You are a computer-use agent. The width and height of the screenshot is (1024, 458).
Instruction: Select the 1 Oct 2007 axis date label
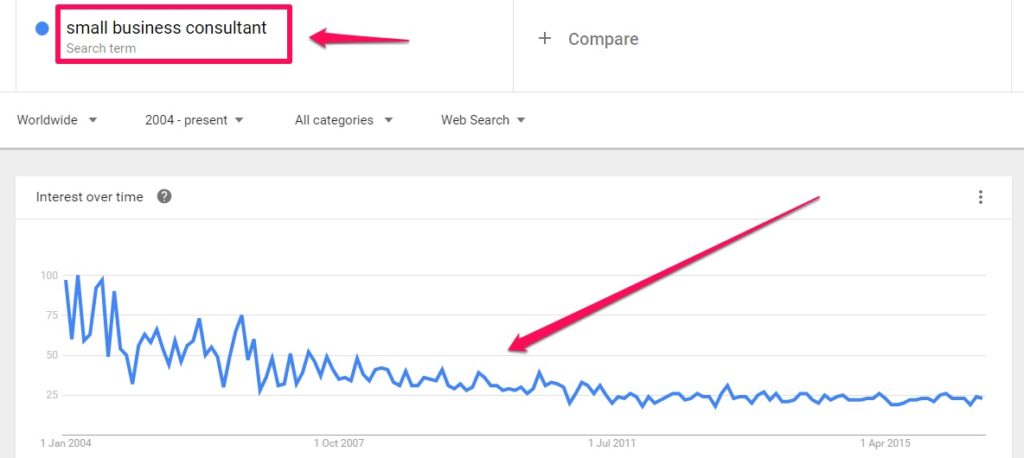tap(339, 443)
